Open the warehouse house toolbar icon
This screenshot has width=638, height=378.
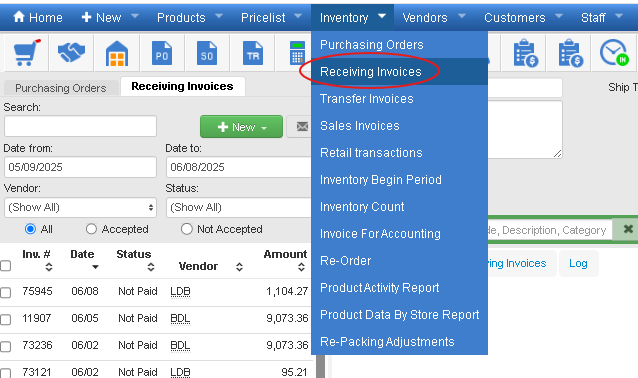(x=117, y=53)
